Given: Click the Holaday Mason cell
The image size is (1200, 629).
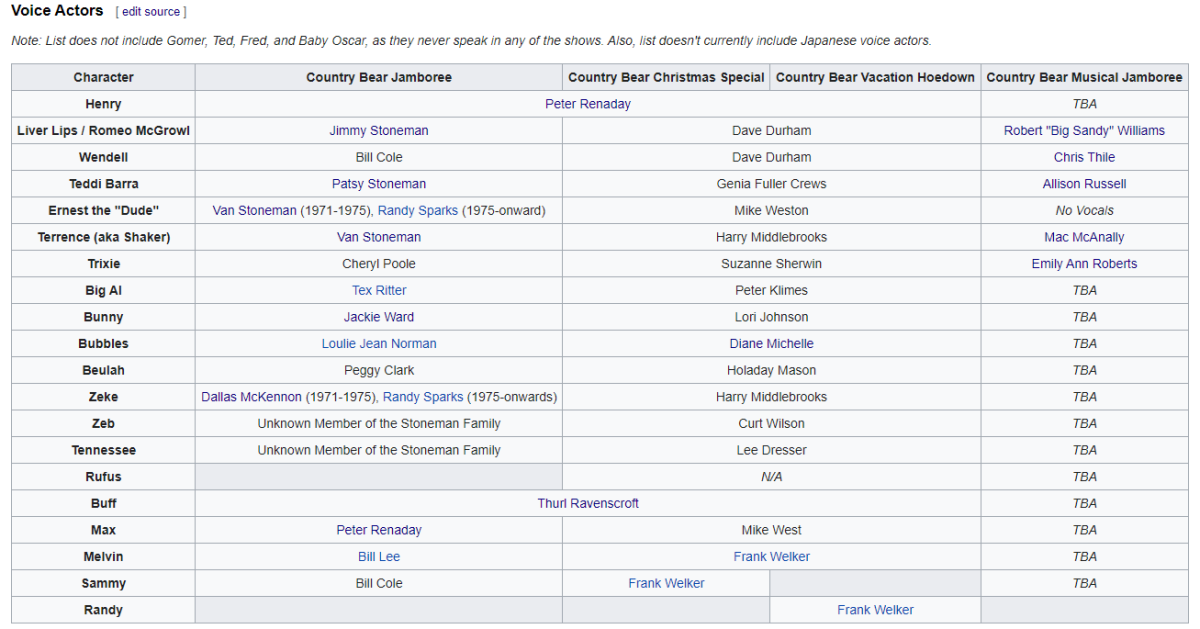Looking at the screenshot, I should 771,370.
